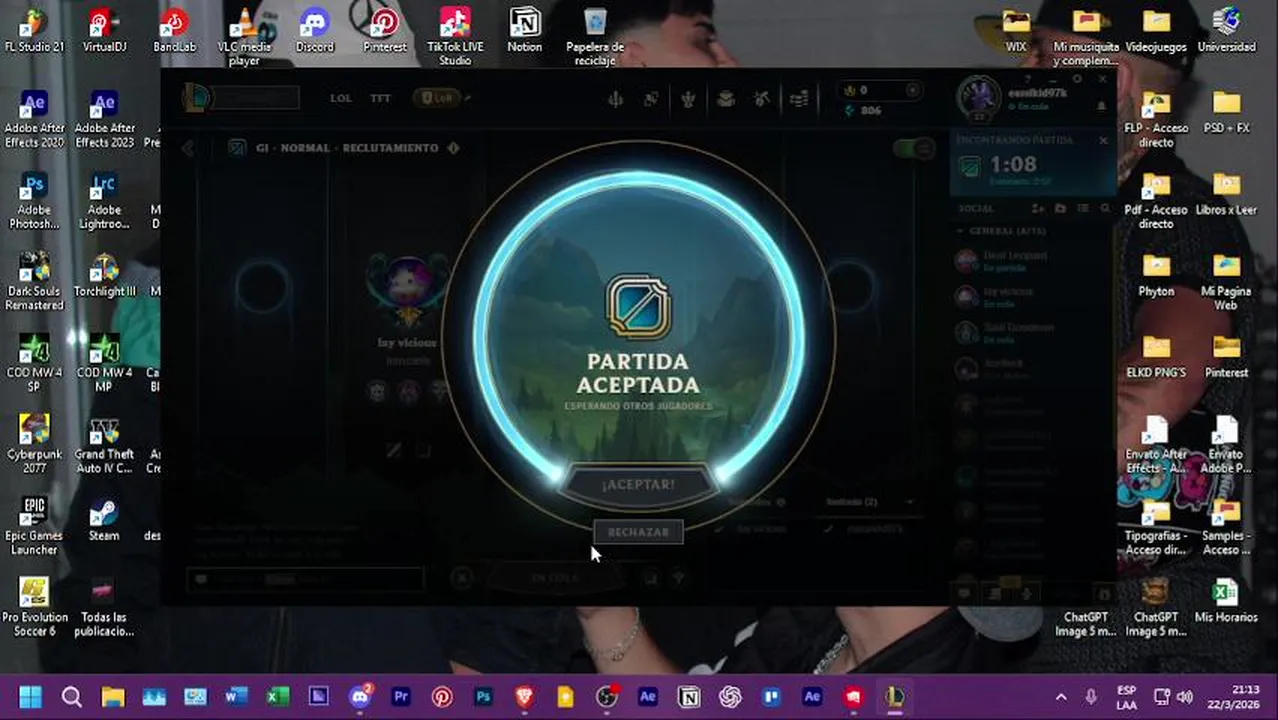Viewport: 1278px width, 720px height.
Task: Decline the match with RECHAZAR
Action: (x=638, y=532)
